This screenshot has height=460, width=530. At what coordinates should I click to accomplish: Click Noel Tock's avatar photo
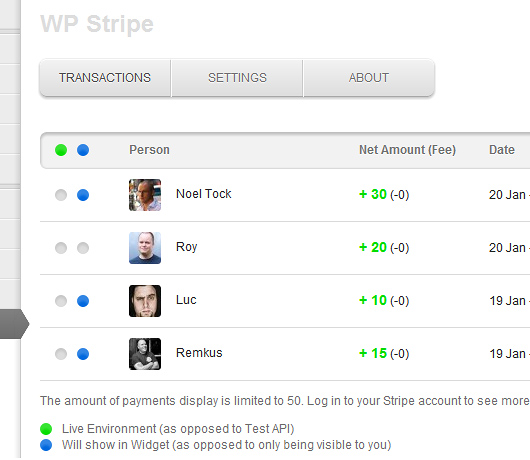(x=145, y=195)
